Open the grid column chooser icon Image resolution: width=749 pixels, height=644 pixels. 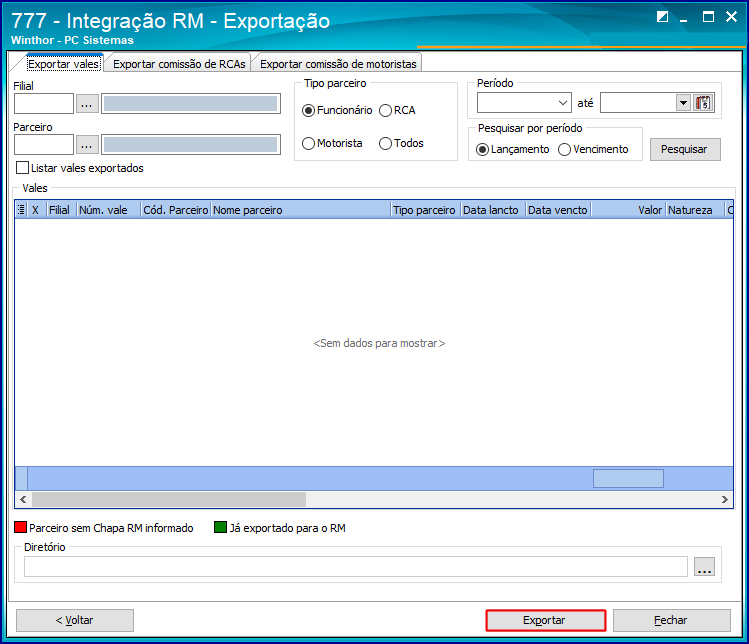(21, 210)
